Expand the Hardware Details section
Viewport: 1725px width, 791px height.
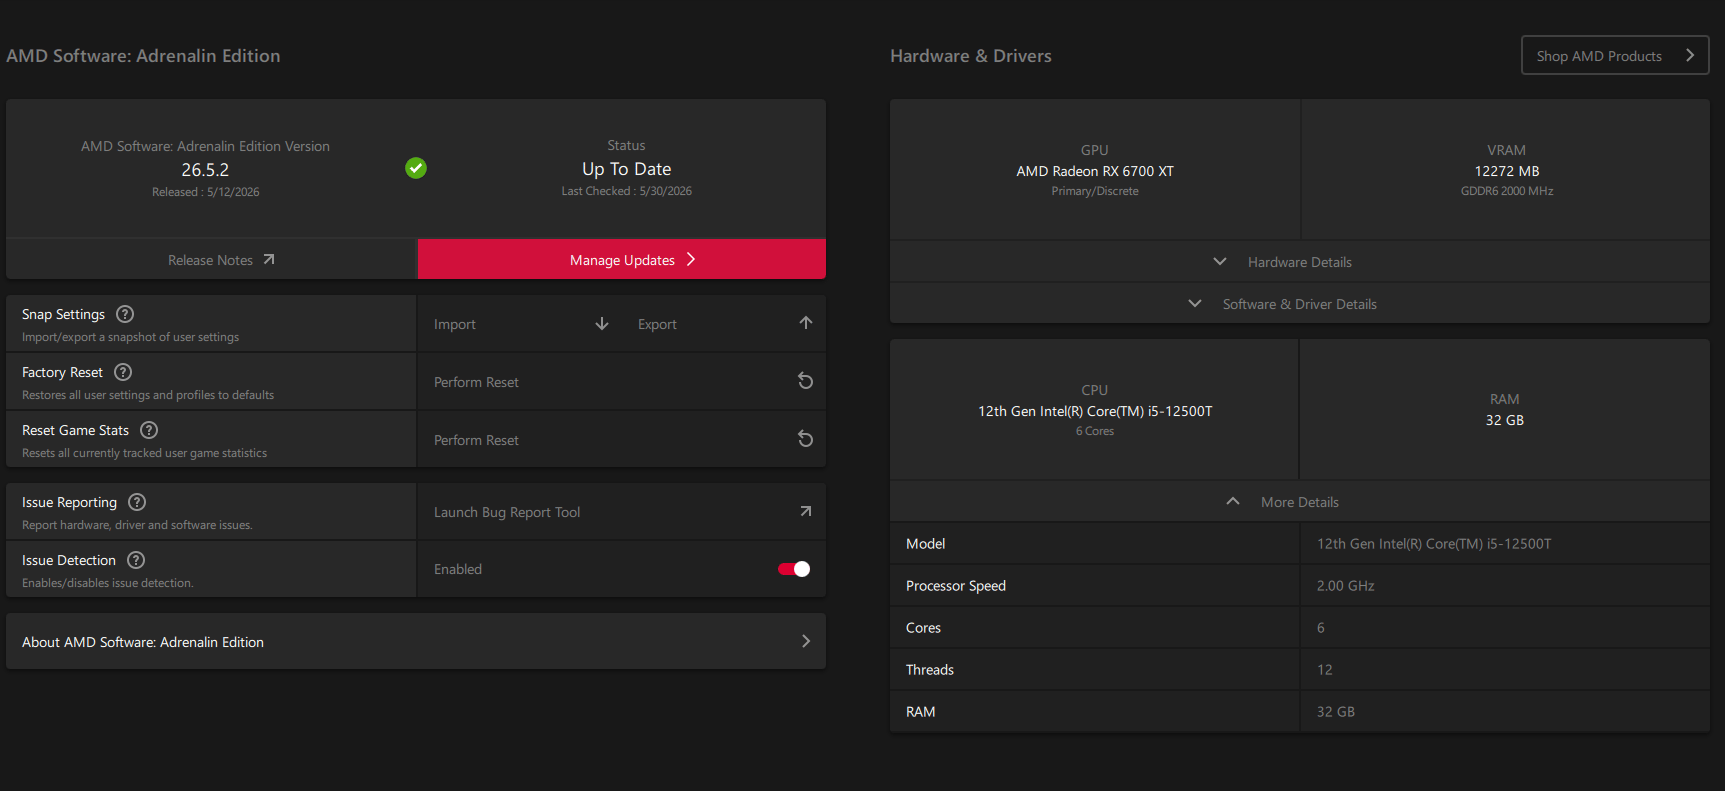tap(1299, 262)
